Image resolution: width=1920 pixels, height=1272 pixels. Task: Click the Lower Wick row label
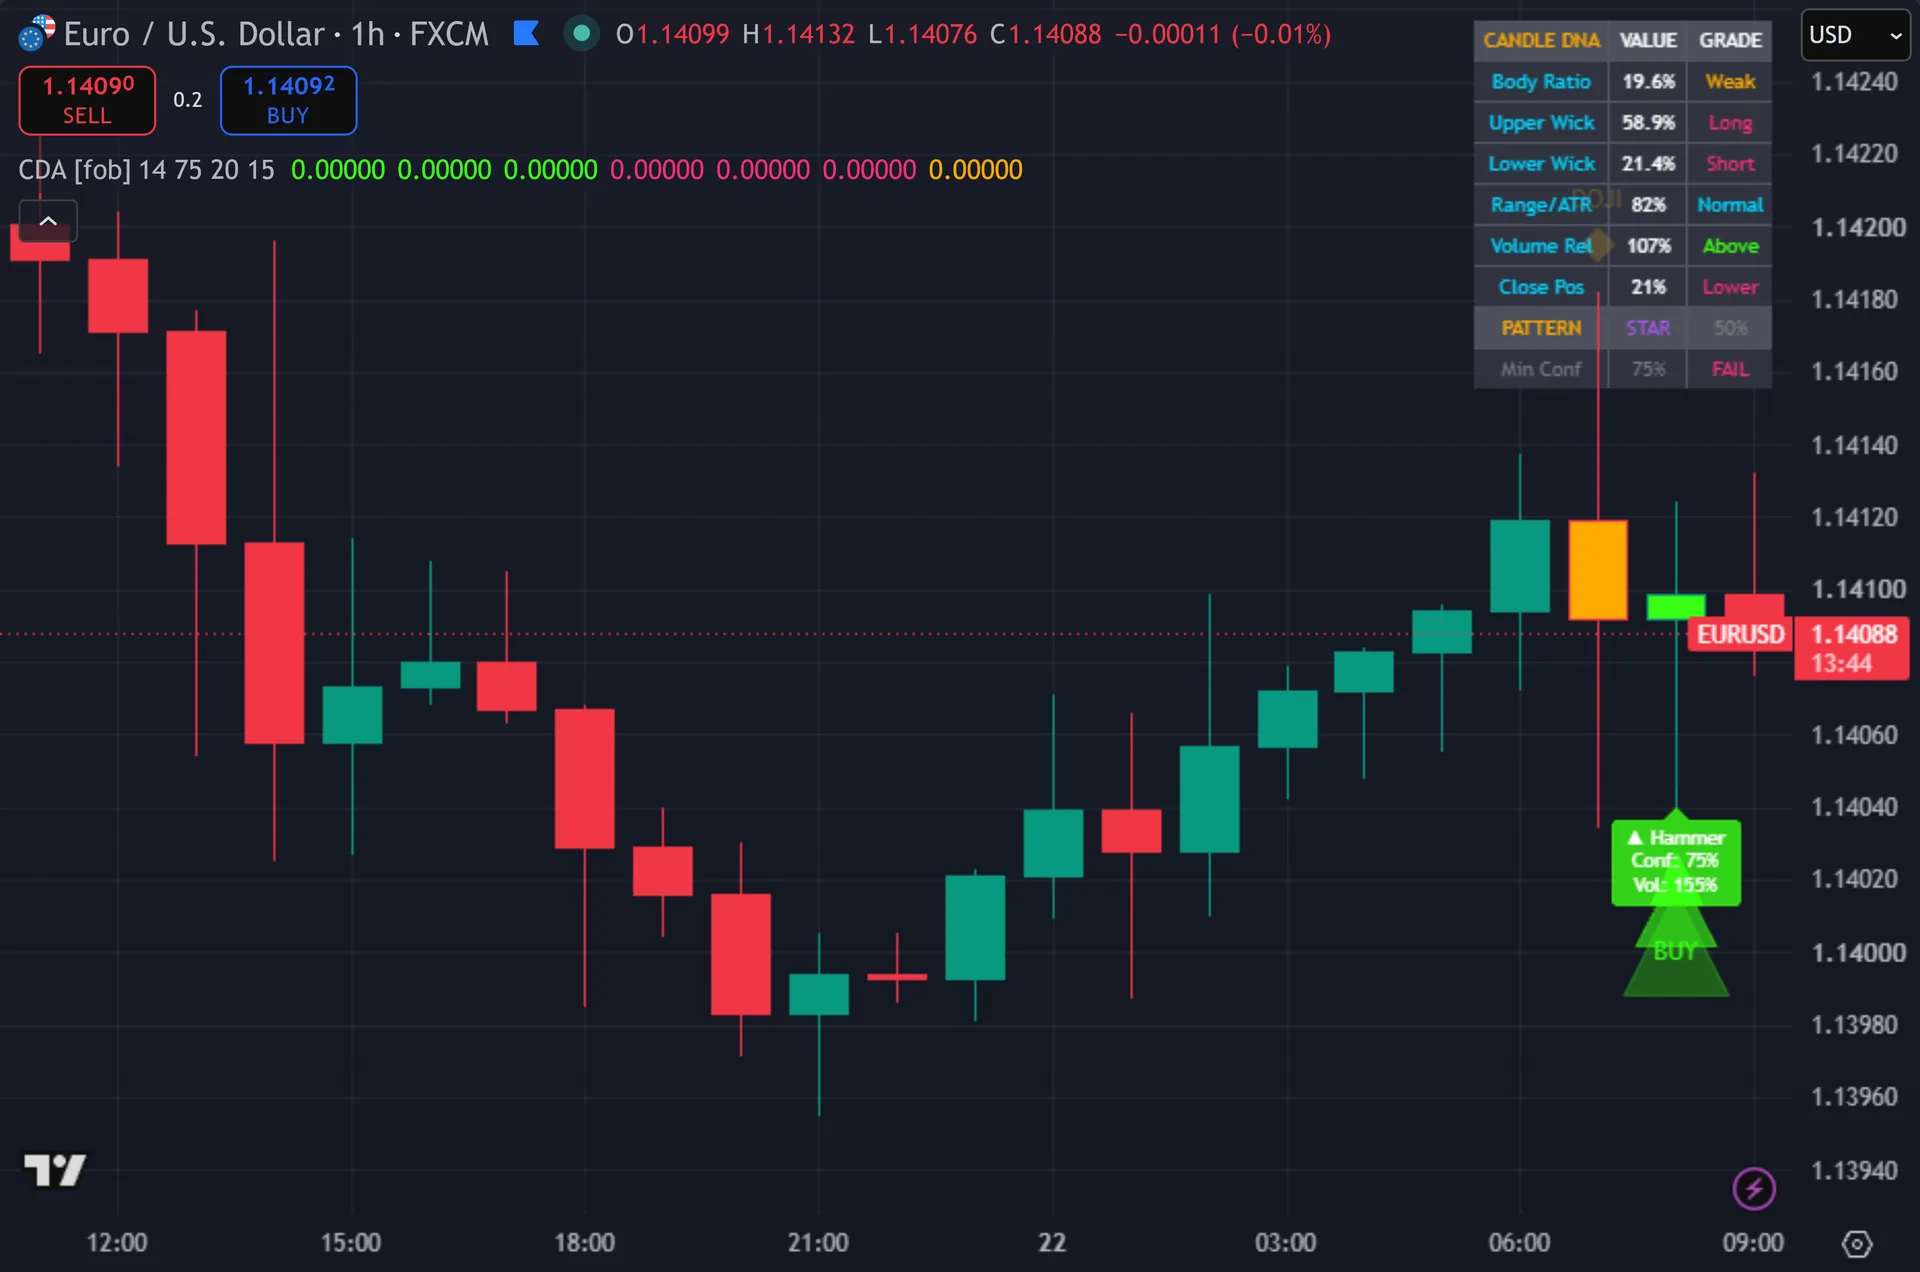tap(1541, 163)
